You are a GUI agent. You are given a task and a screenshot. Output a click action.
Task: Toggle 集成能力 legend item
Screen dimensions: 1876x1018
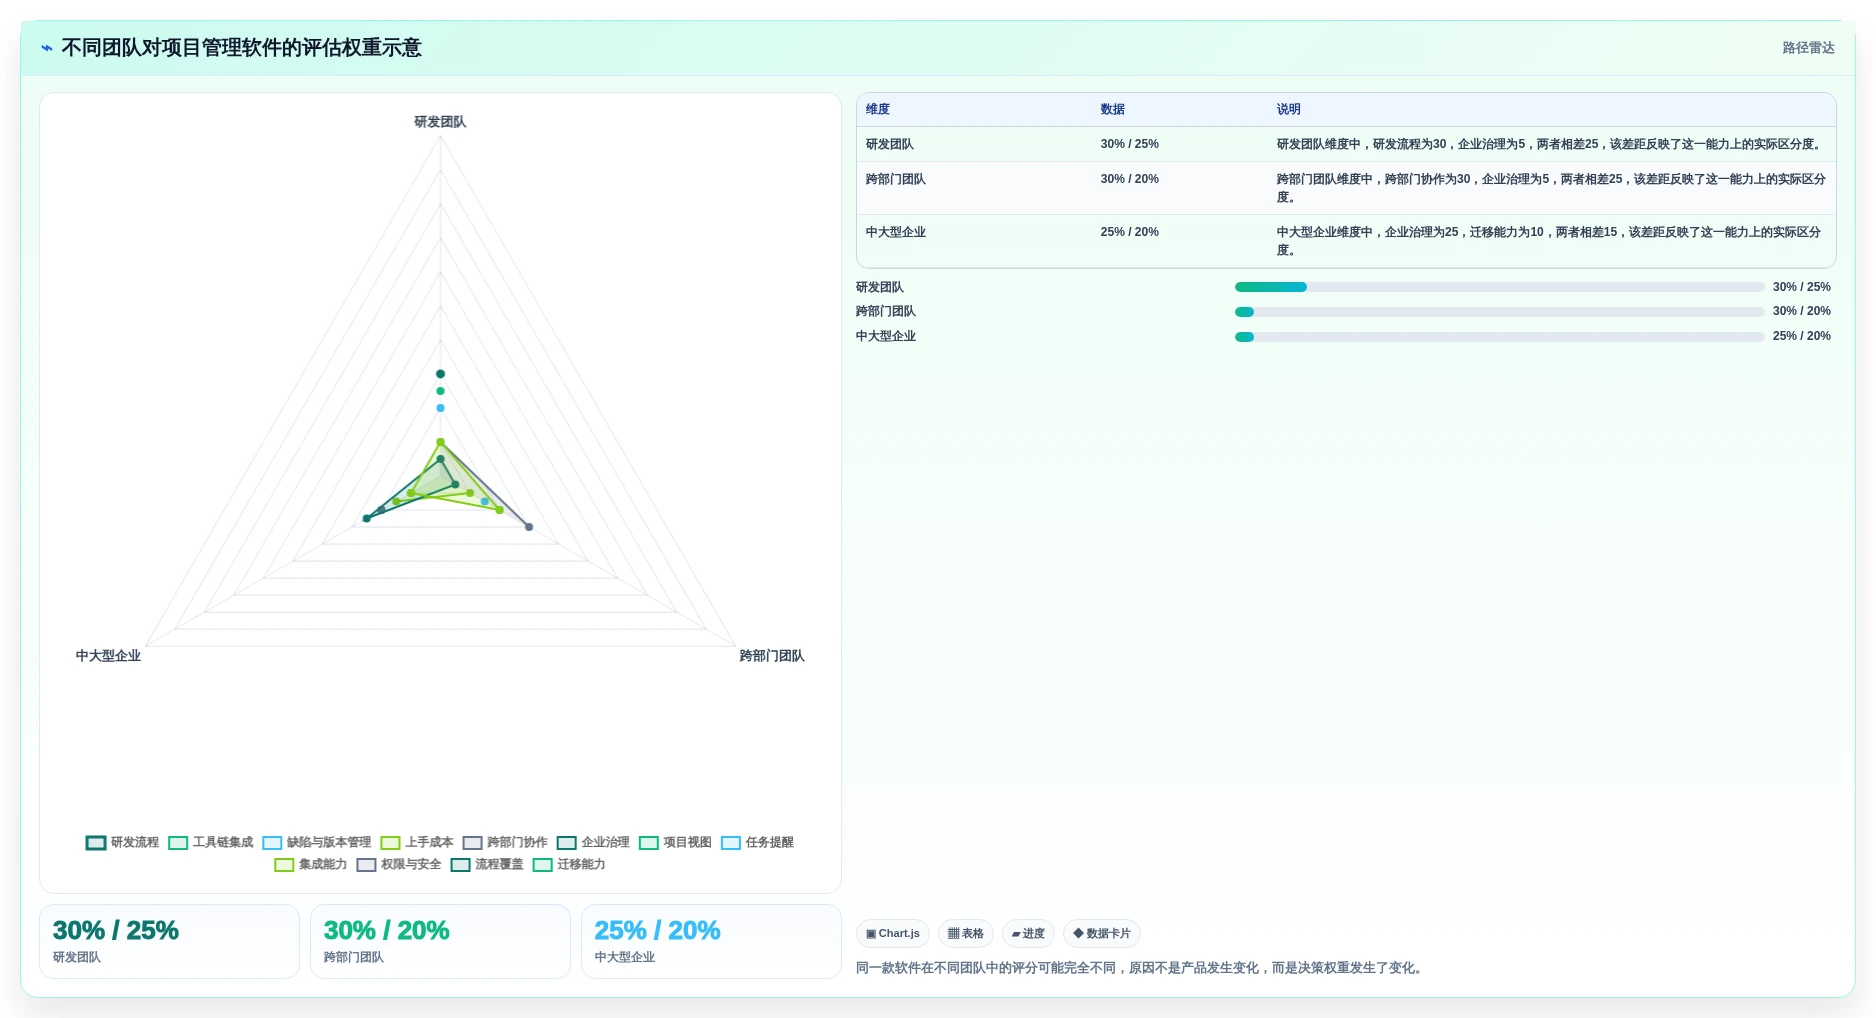(x=310, y=864)
